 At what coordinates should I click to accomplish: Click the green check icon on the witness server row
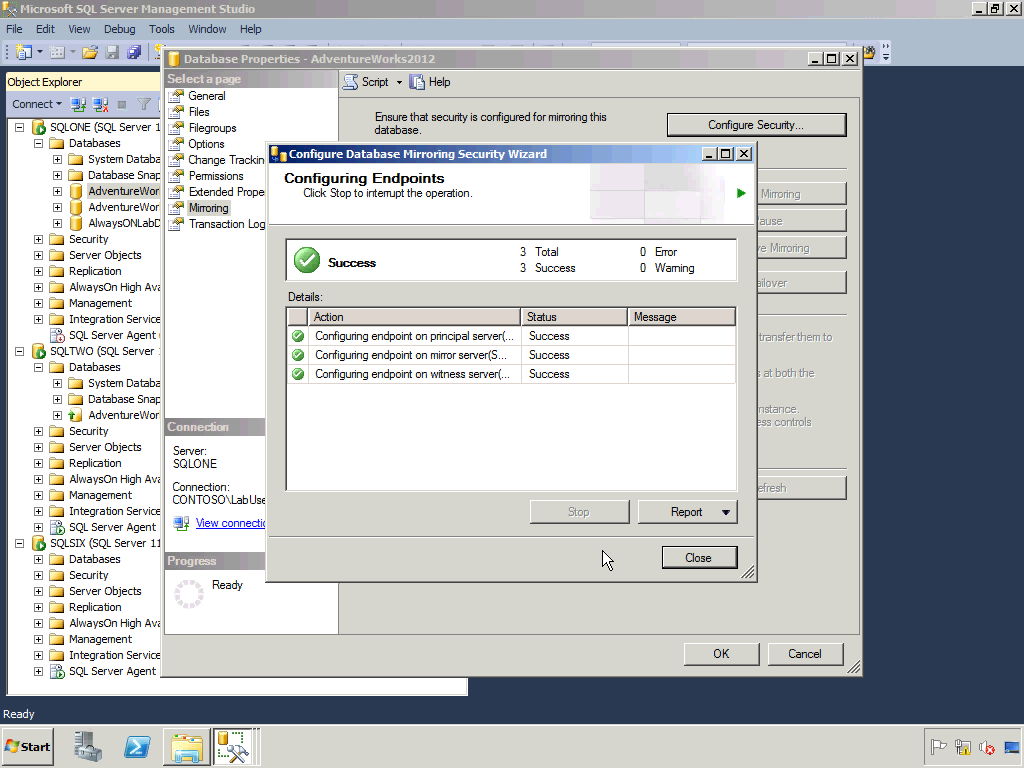(298, 374)
